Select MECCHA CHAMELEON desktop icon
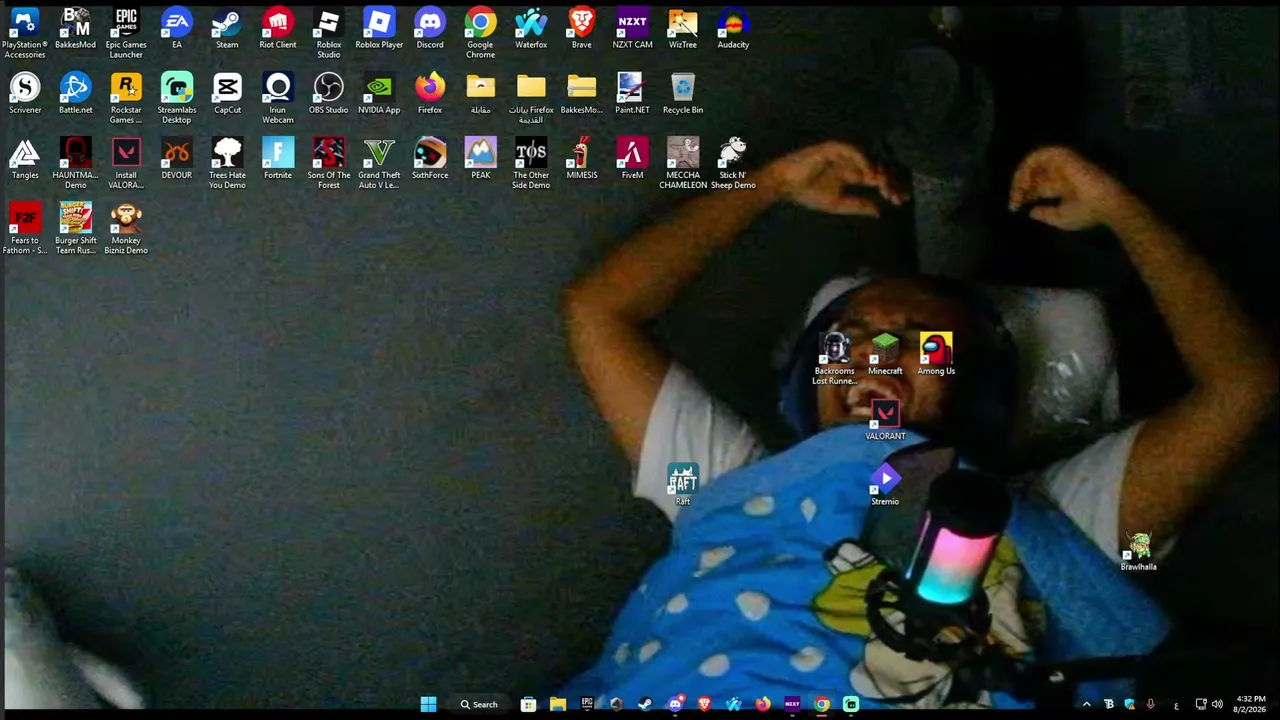The width and height of the screenshot is (1280, 720). click(683, 162)
